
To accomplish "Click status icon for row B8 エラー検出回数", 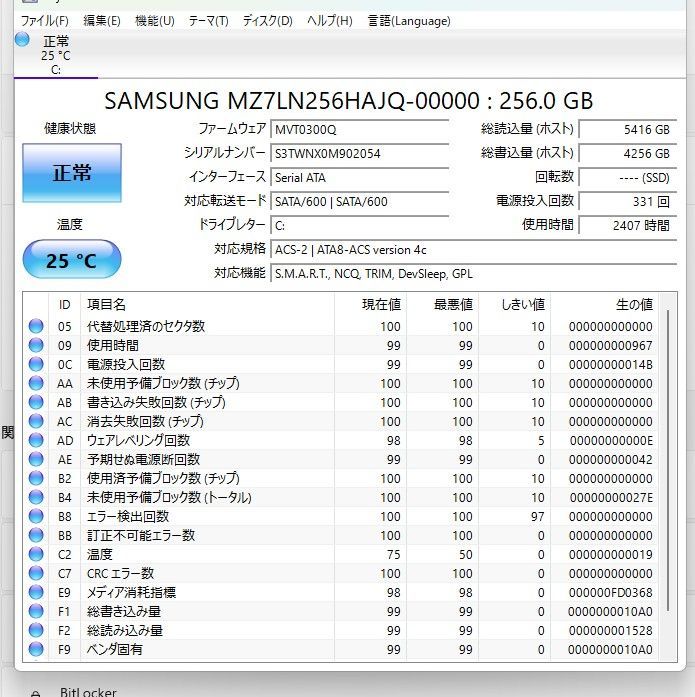I will [x=36, y=517].
